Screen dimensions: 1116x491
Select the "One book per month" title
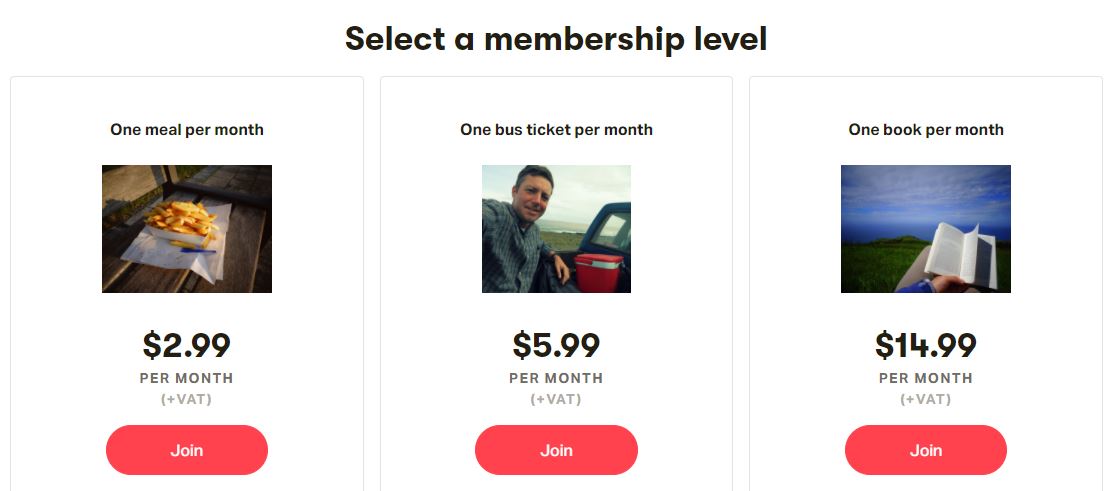926,129
